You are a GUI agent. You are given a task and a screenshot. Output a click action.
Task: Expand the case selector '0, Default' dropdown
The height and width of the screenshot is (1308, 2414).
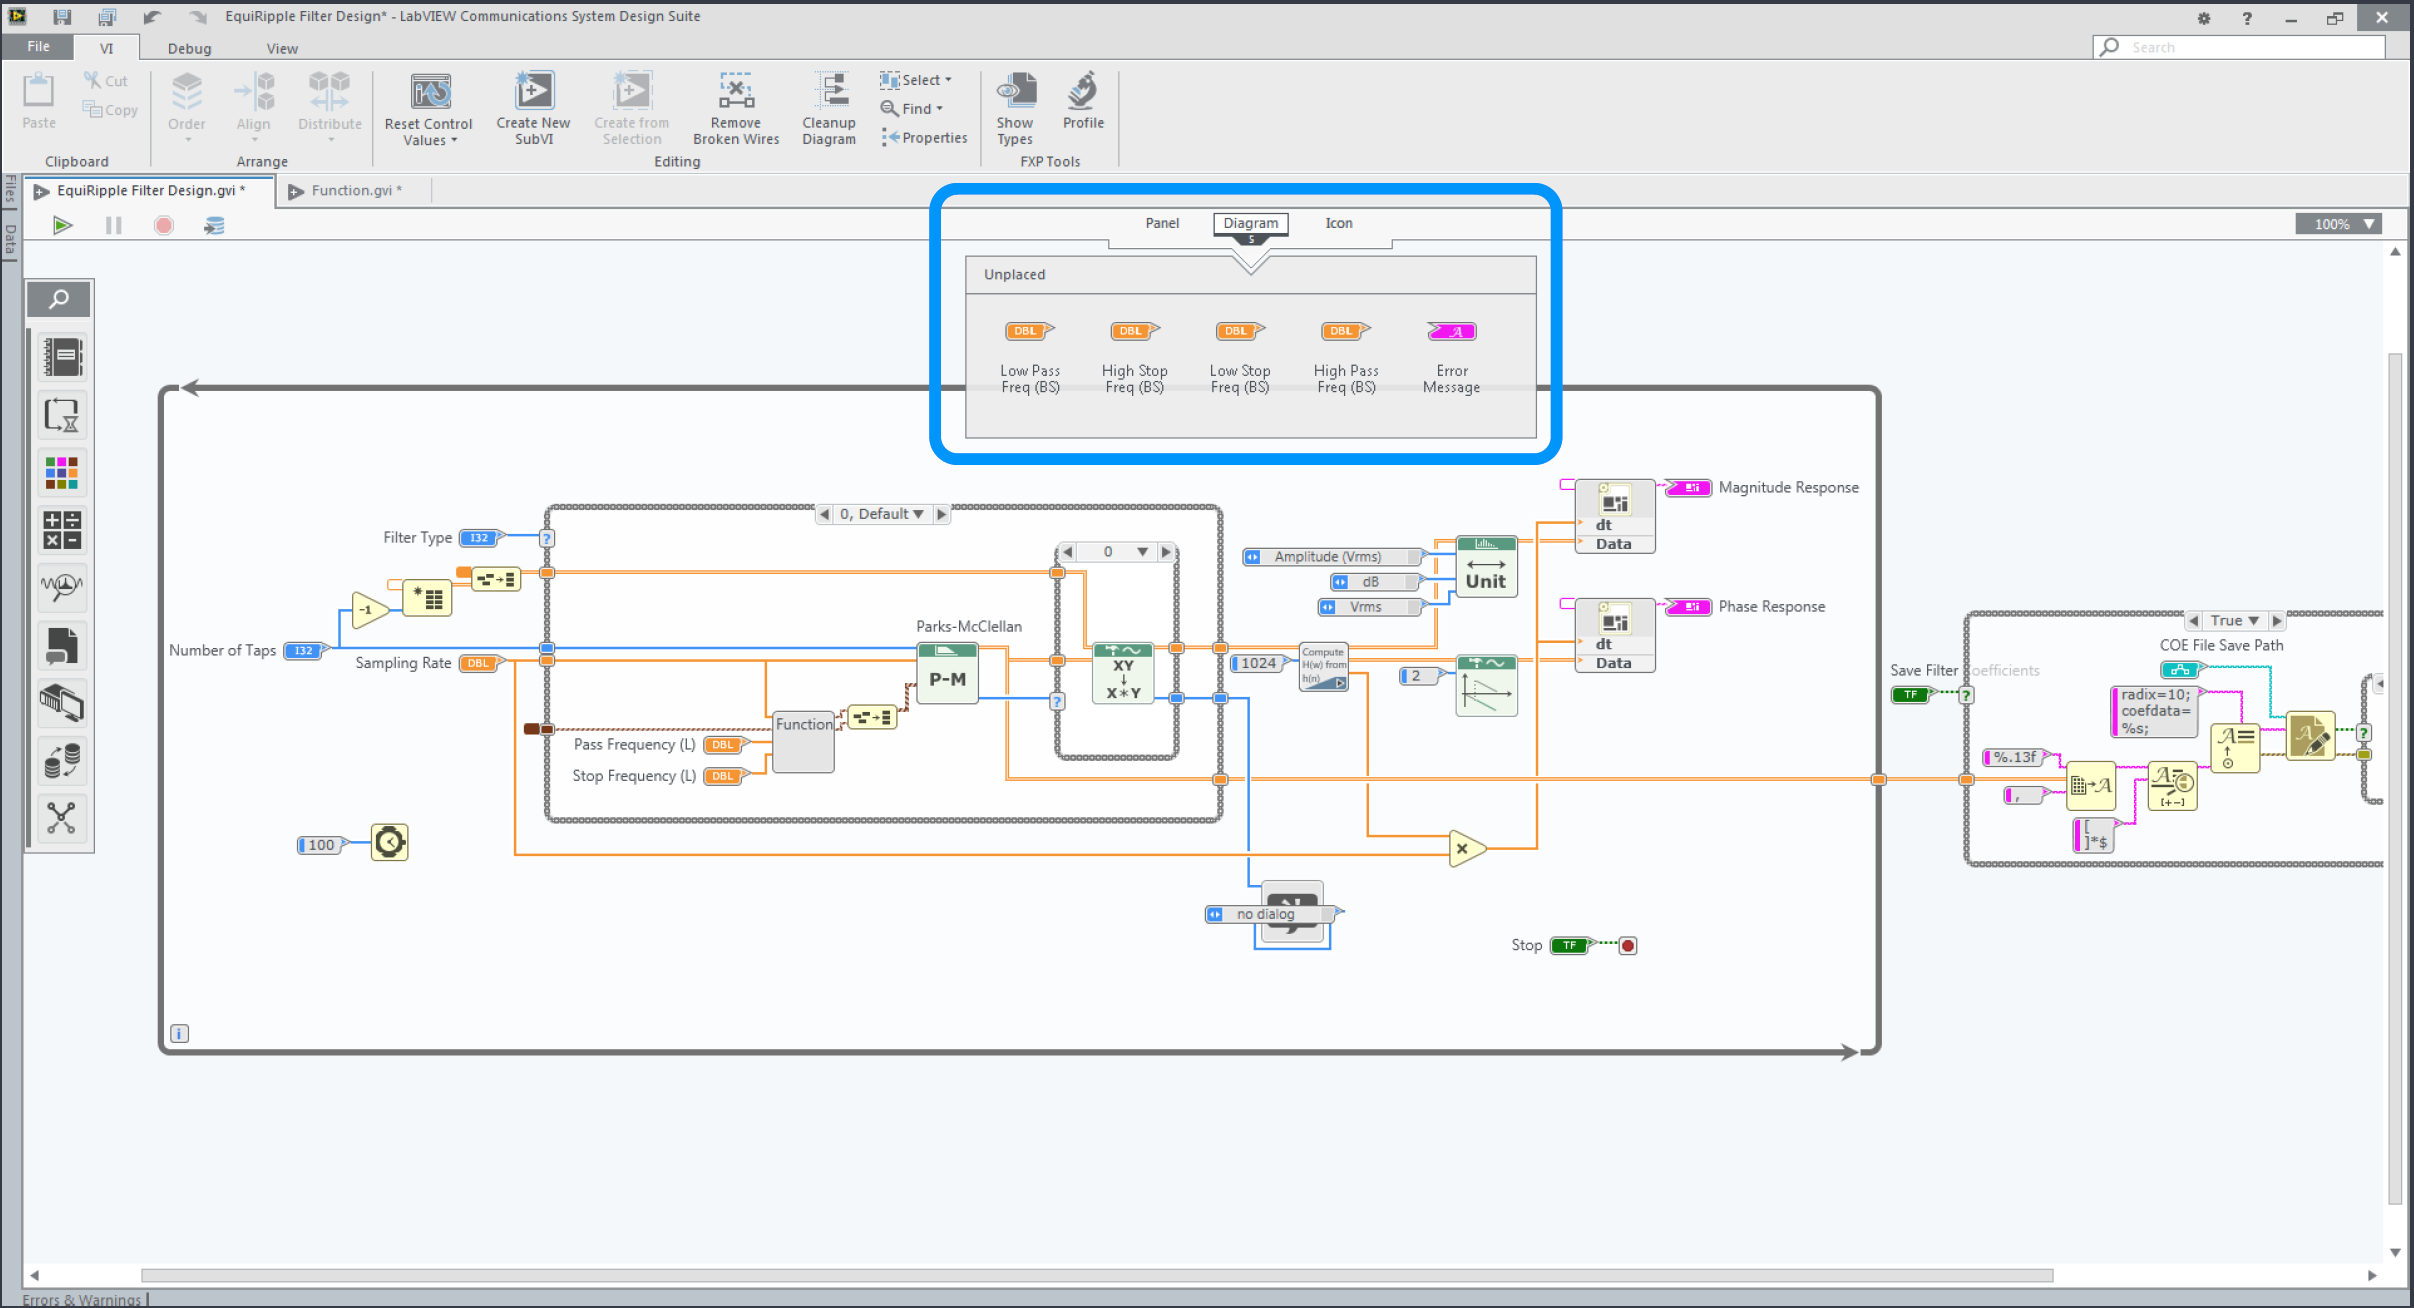click(917, 514)
